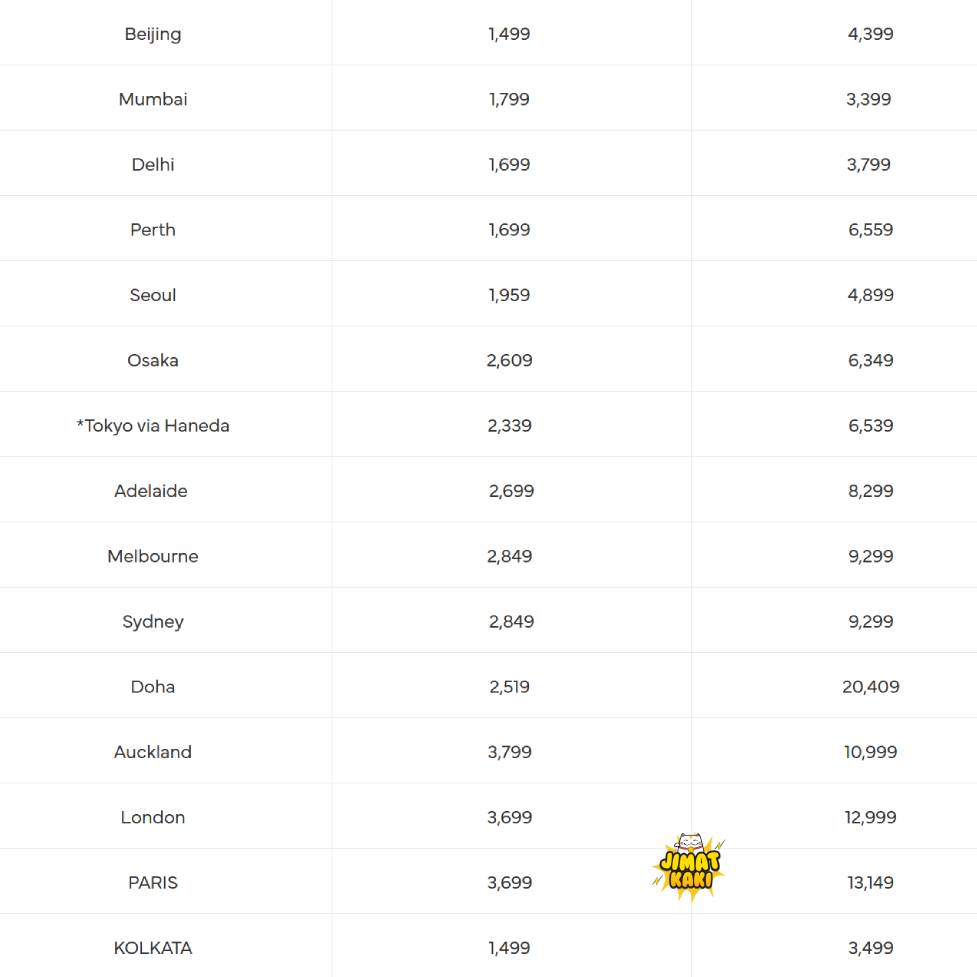Select the Seoul destination cell

[153, 295]
